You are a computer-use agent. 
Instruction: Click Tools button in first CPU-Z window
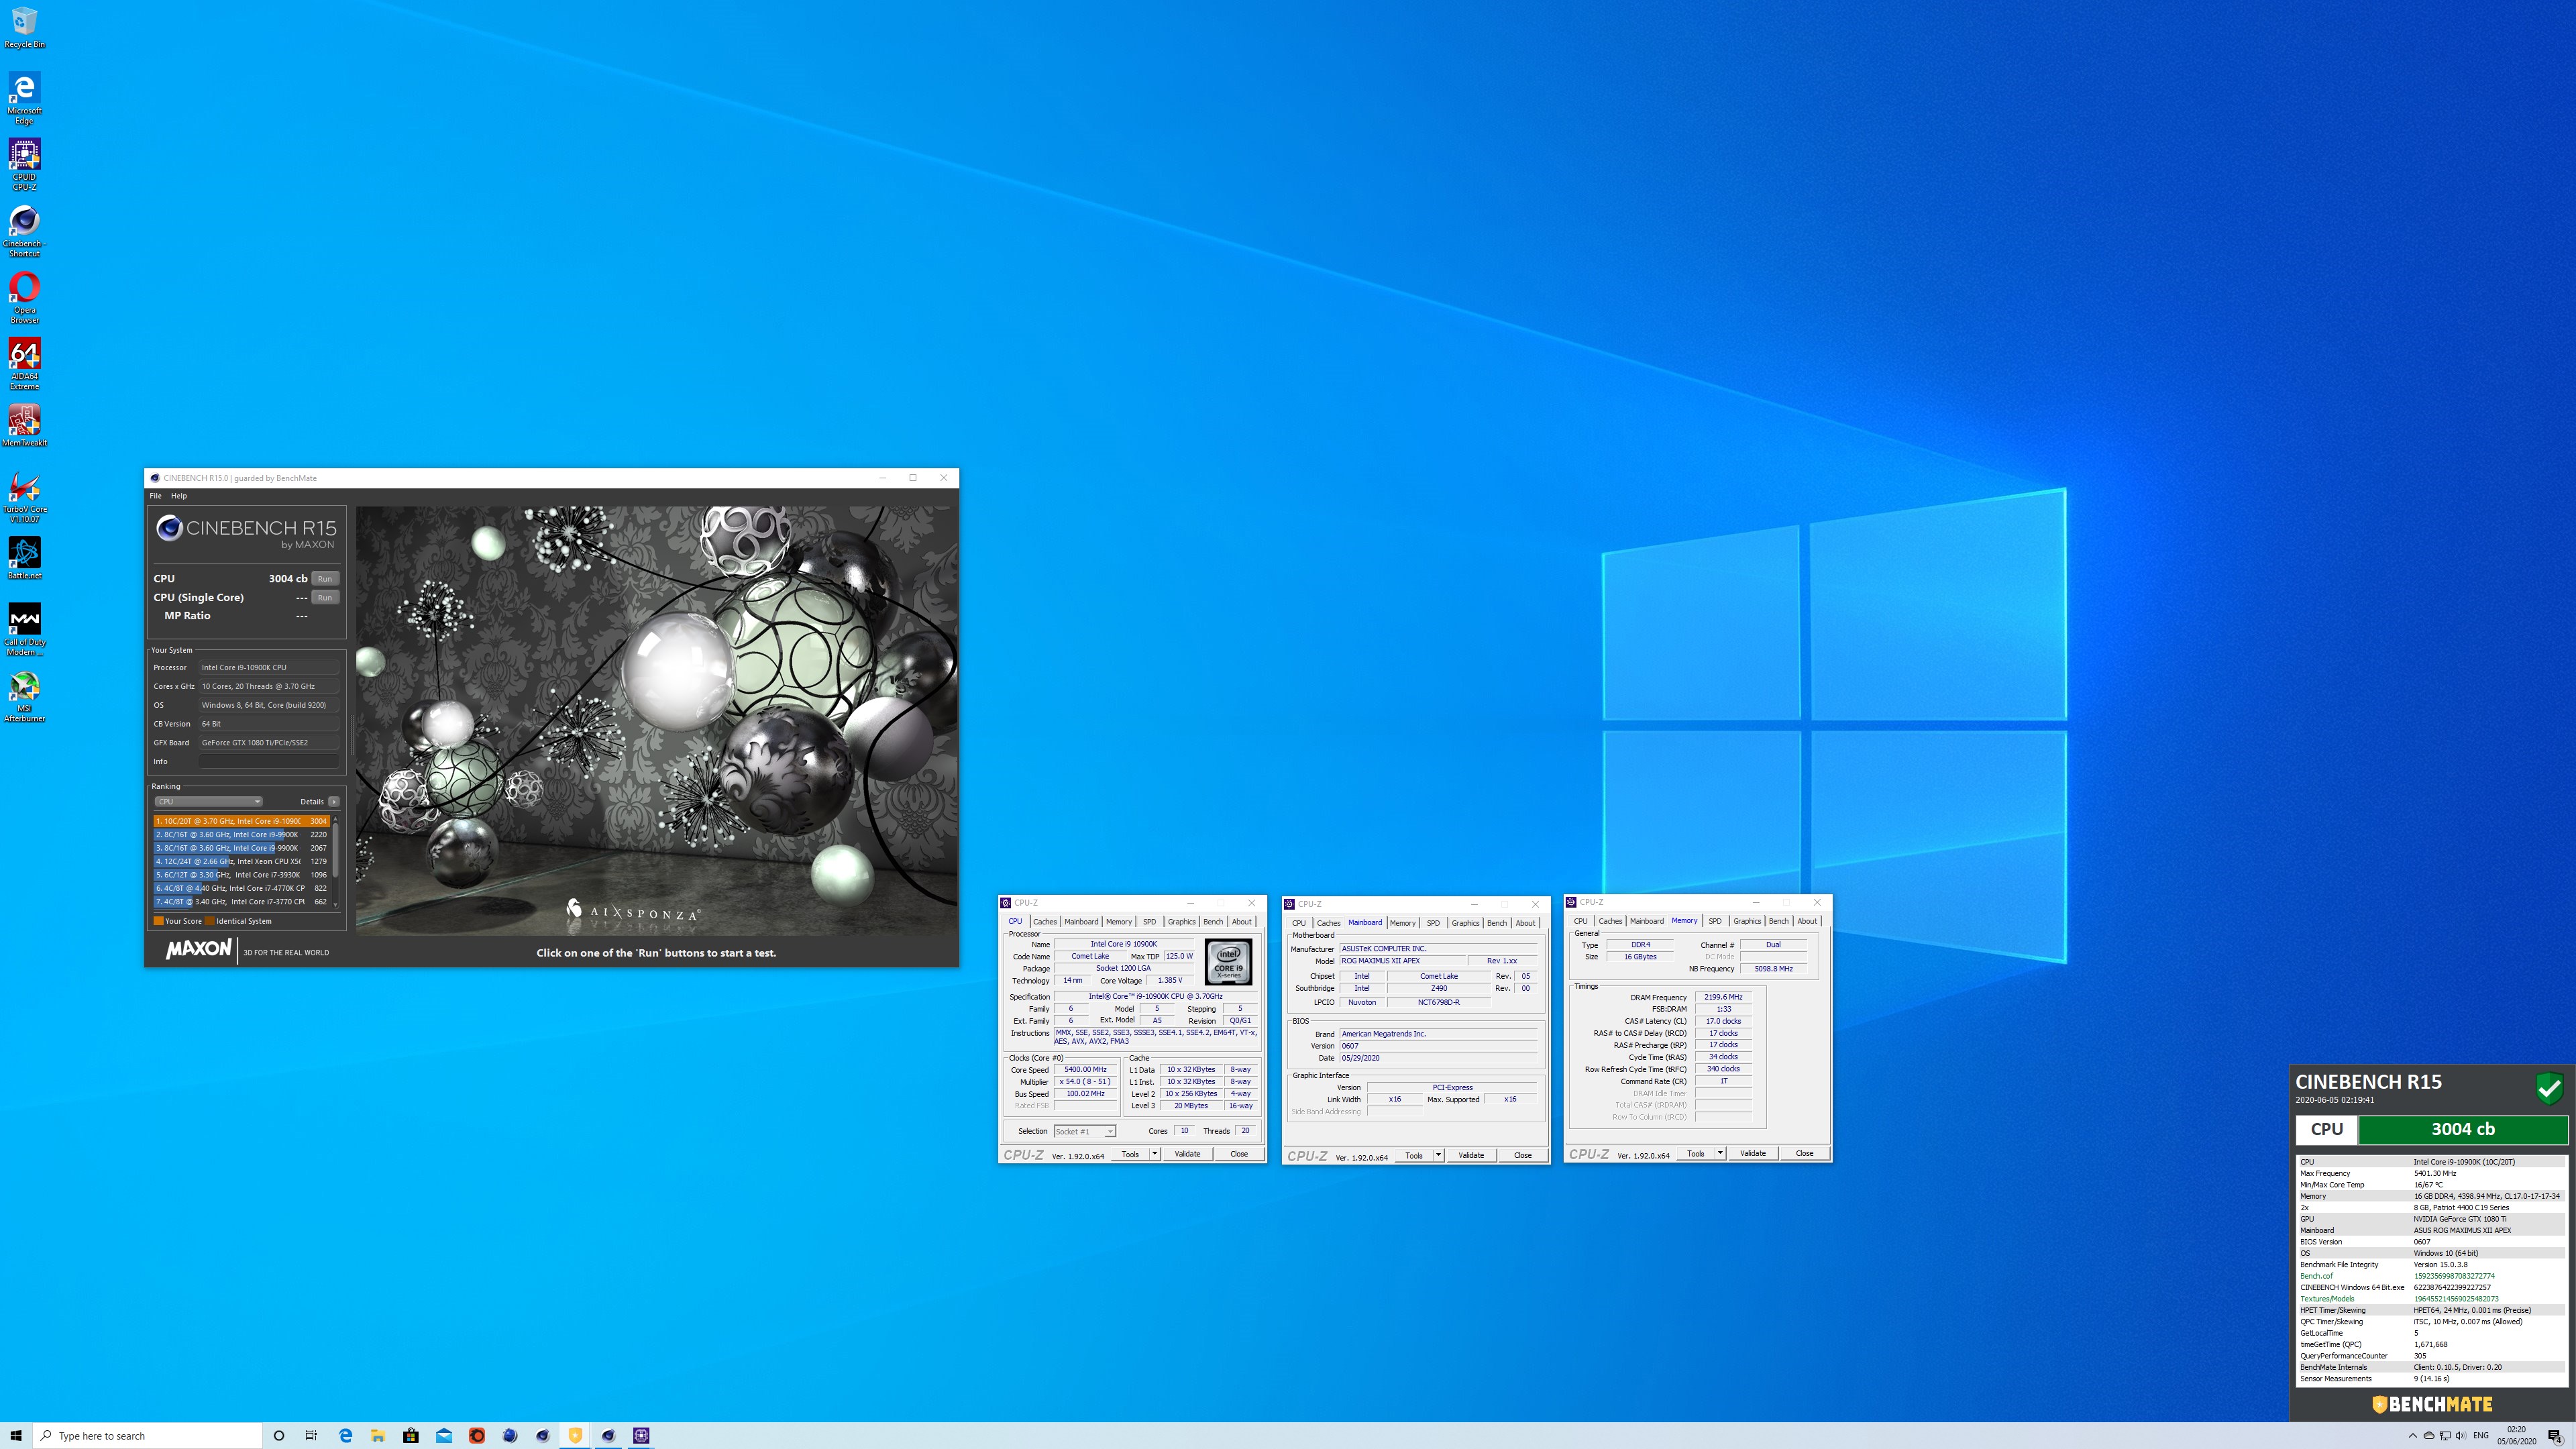click(1130, 1154)
